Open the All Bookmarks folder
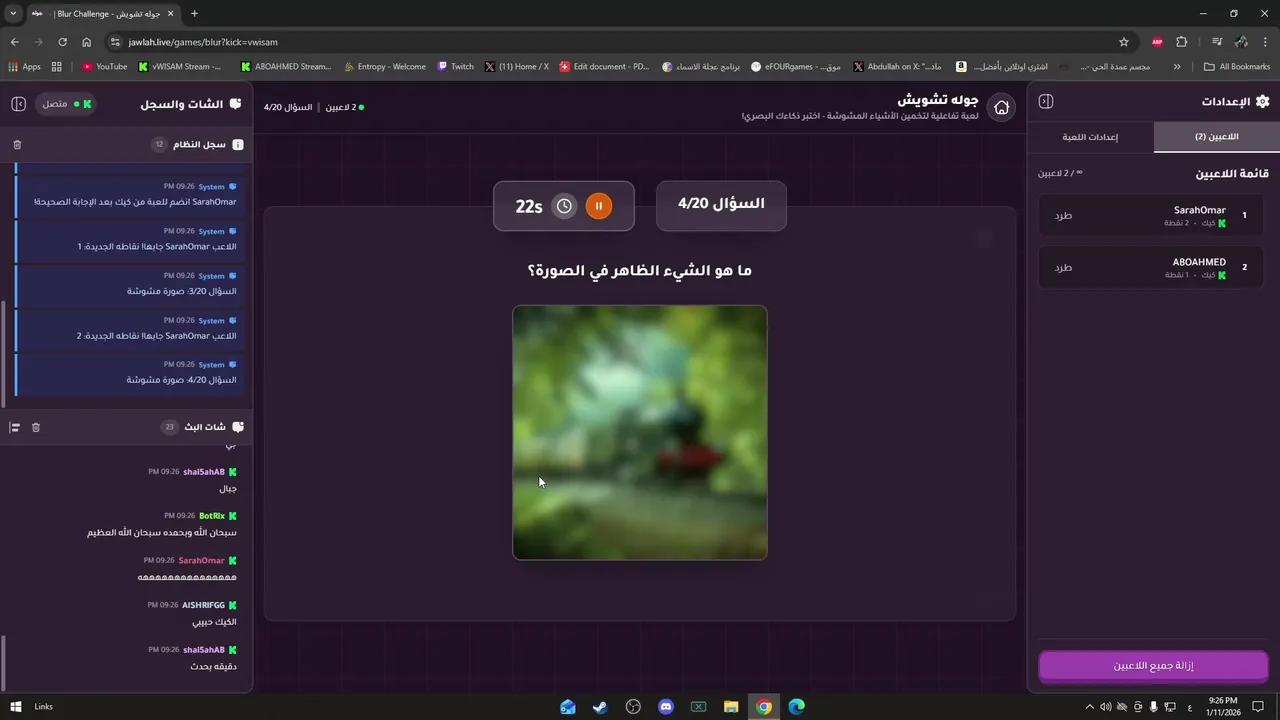The height and width of the screenshot is (720, 1280). tap(1237, 67)
